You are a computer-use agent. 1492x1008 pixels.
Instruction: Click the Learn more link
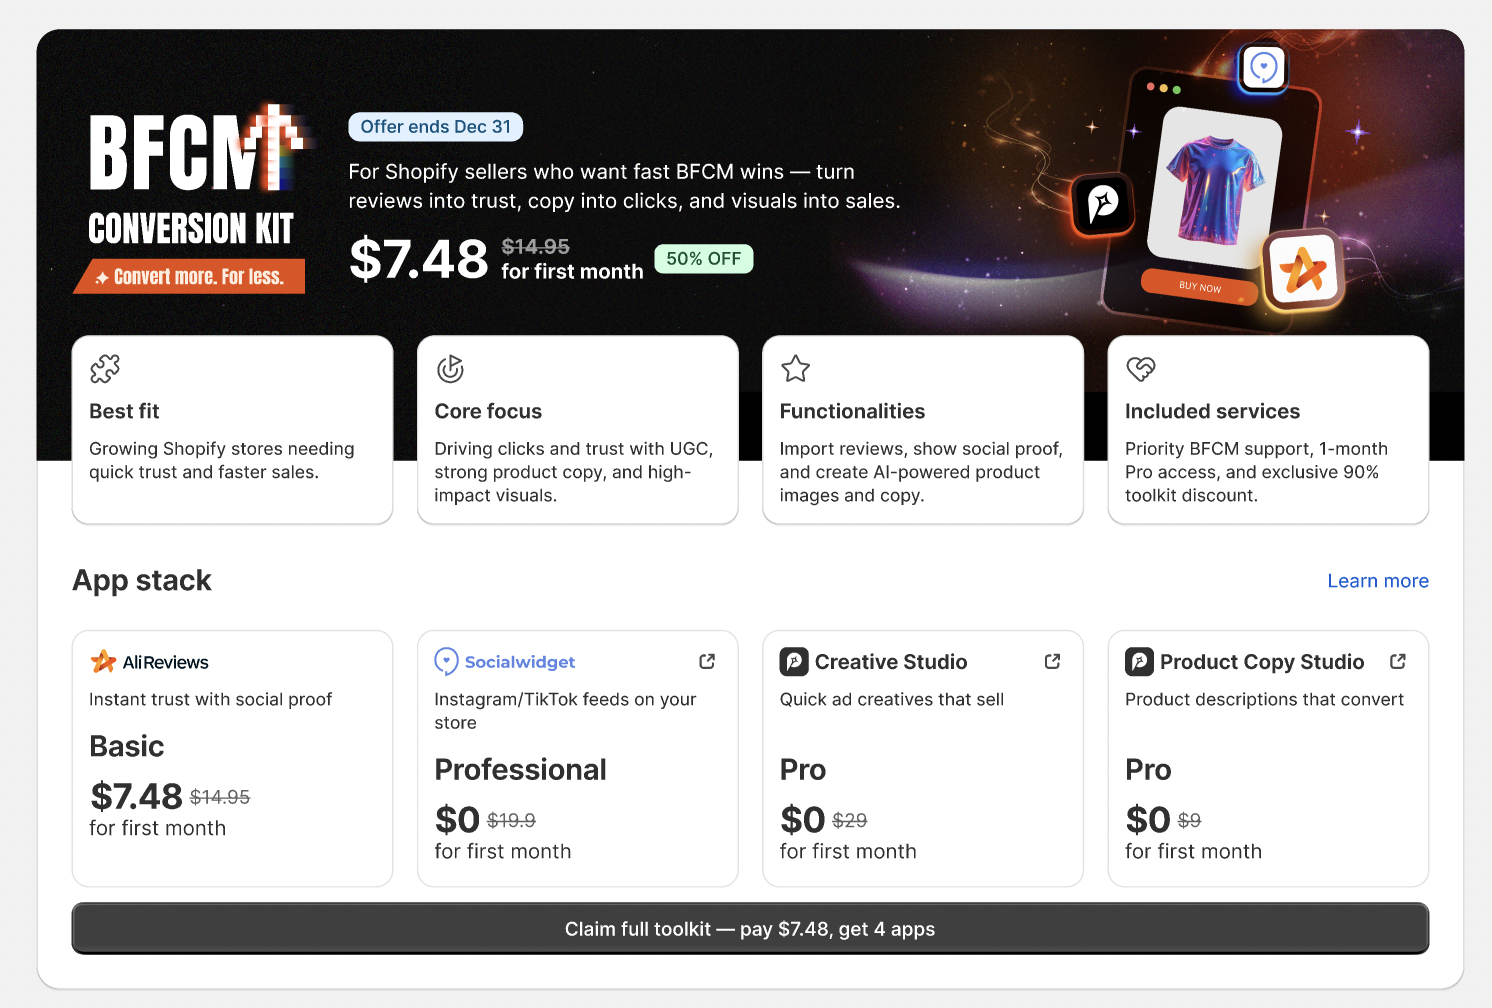click(1377, 581)
